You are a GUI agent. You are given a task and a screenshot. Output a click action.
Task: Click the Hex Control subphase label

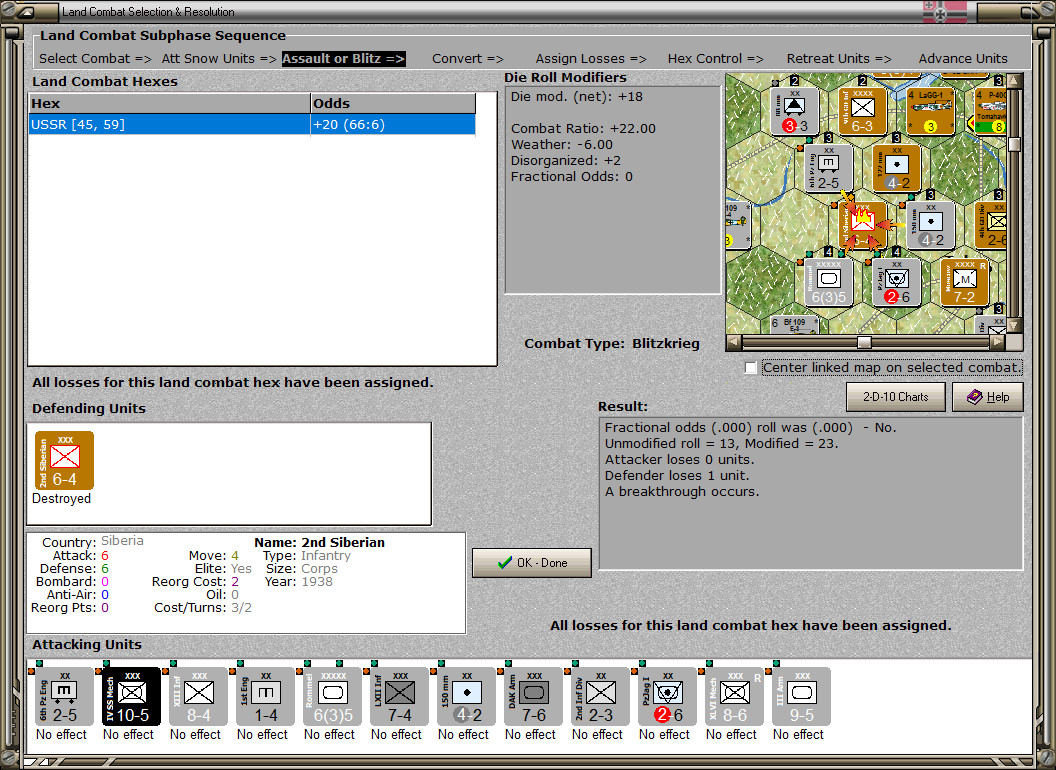[x=716, y=59]
